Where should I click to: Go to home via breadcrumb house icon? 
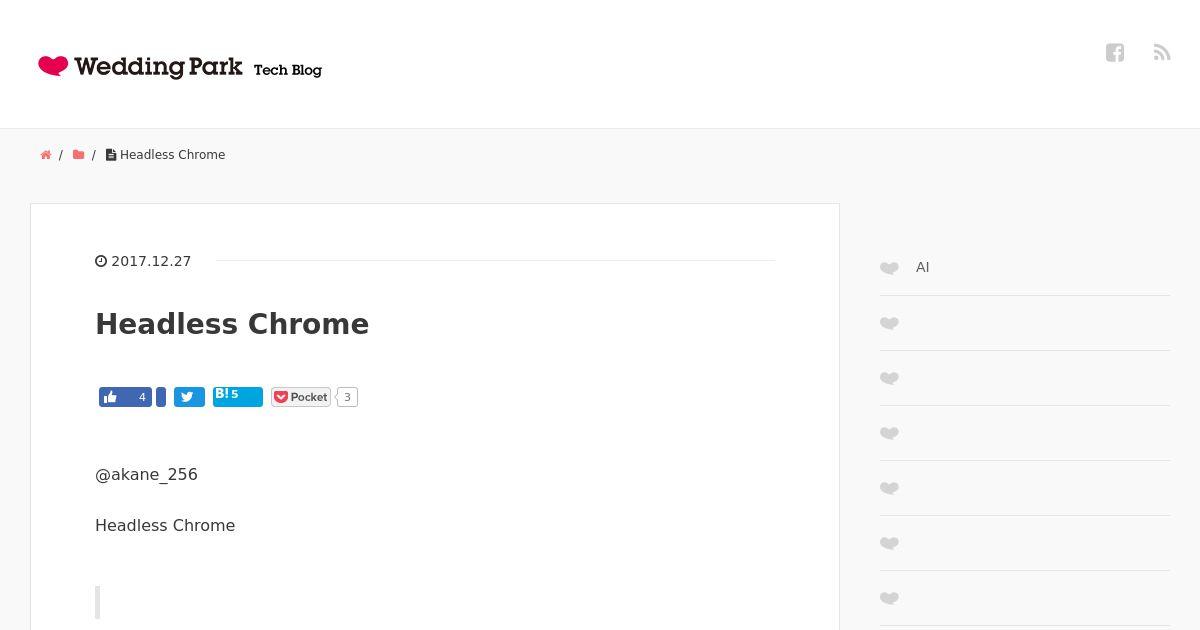[x=46, y=155]
